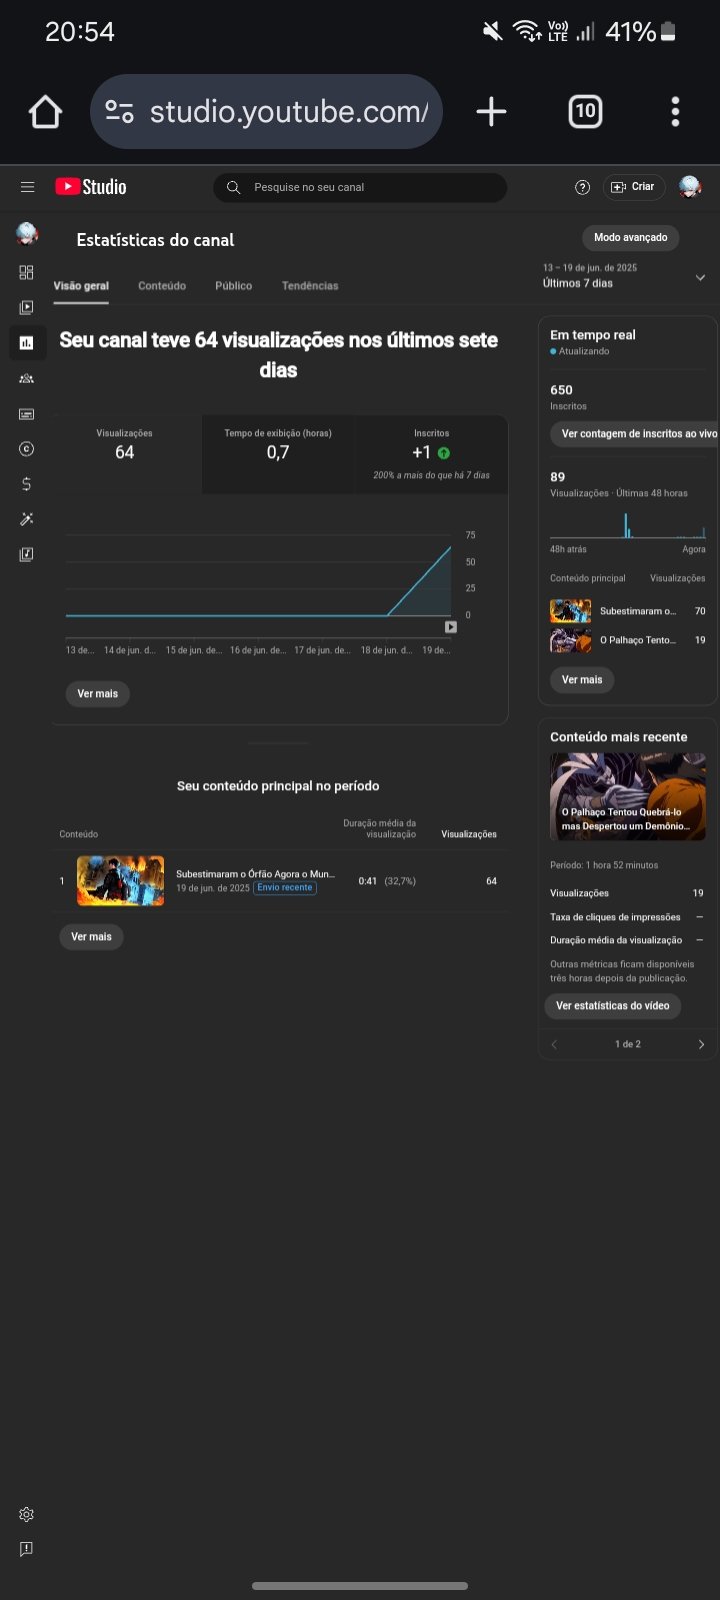The width and height of the screenshot is (720, 1600).
Task: Switch to the Público tab
Action: click(234, 286)
